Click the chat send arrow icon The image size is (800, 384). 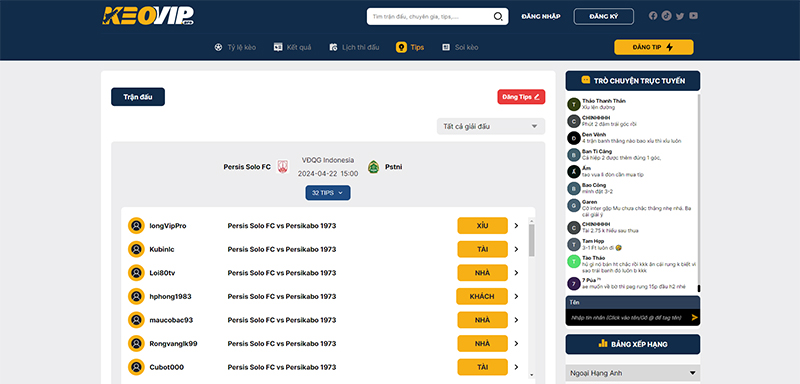[694, 317]
